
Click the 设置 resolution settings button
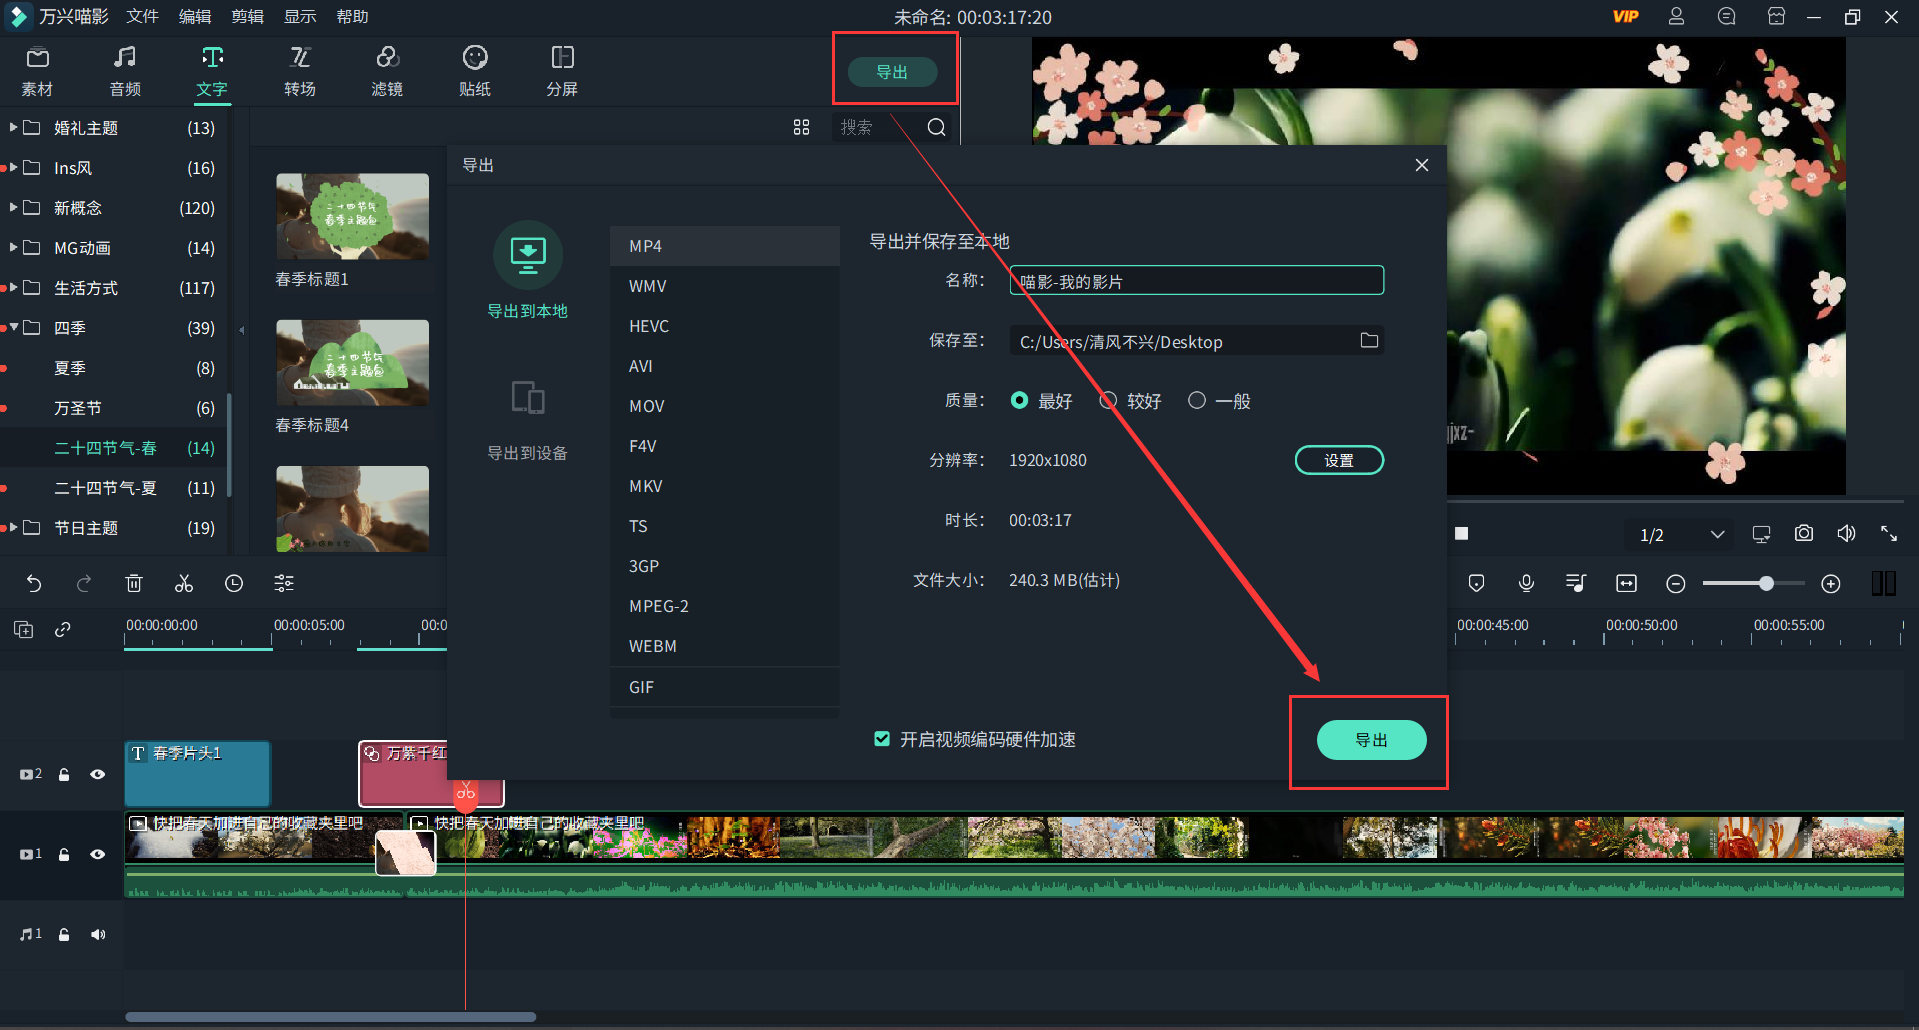pyautogui.click(x=1339, y=460)
